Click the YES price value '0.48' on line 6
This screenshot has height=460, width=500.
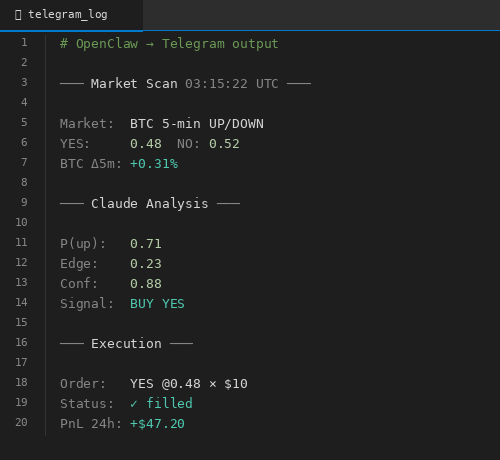[x=146, y=144]
